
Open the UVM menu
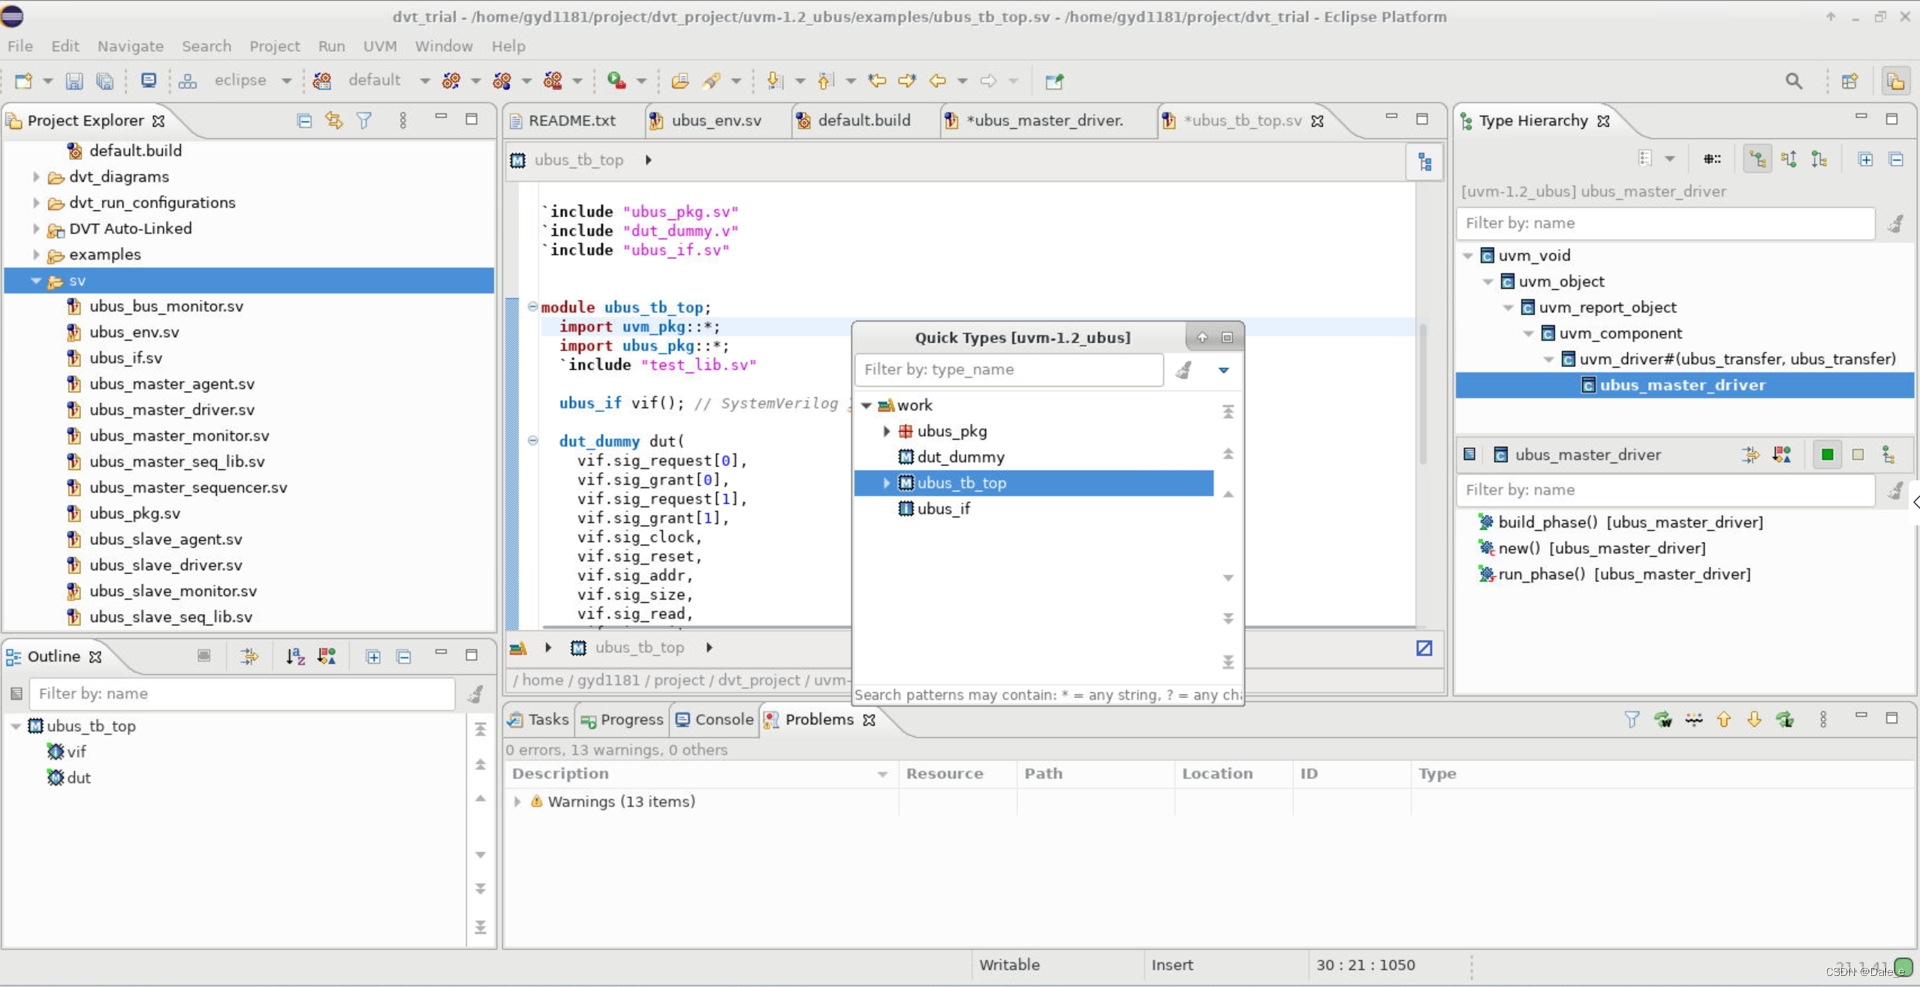click(x=380, y=46)
